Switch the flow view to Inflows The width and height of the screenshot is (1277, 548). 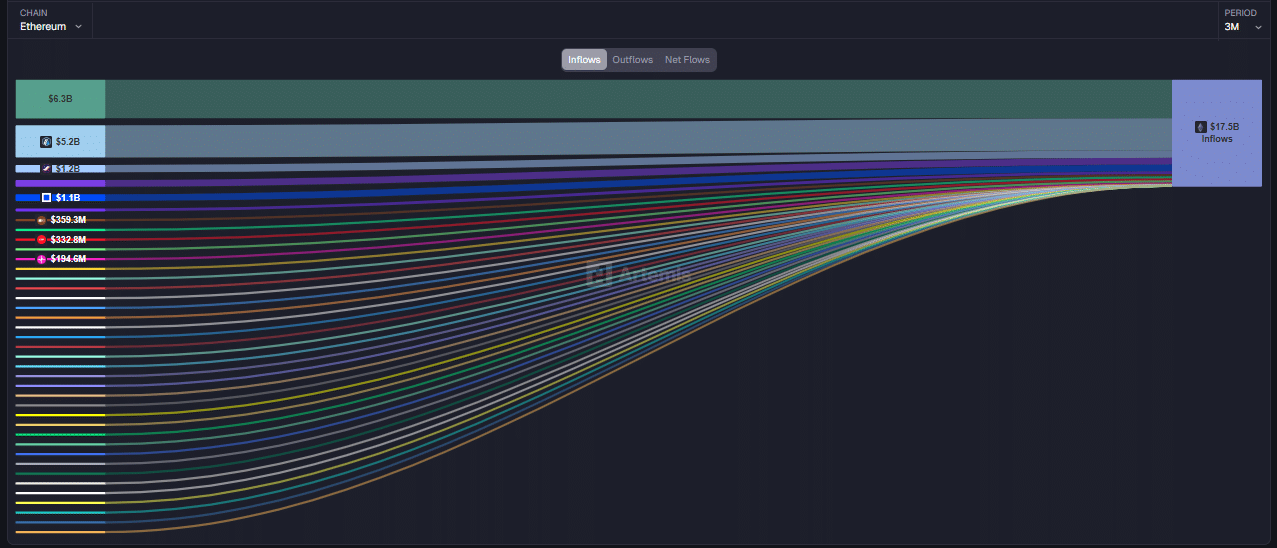click(x=584, y=60)
